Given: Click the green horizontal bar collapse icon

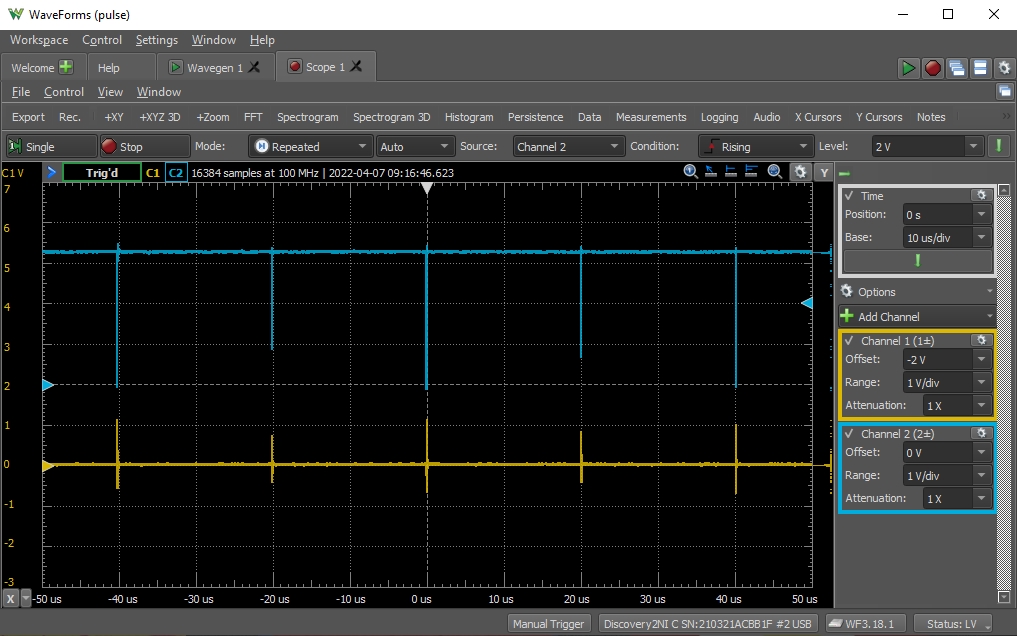Looking at the screenshot, I should click(844, 174).
